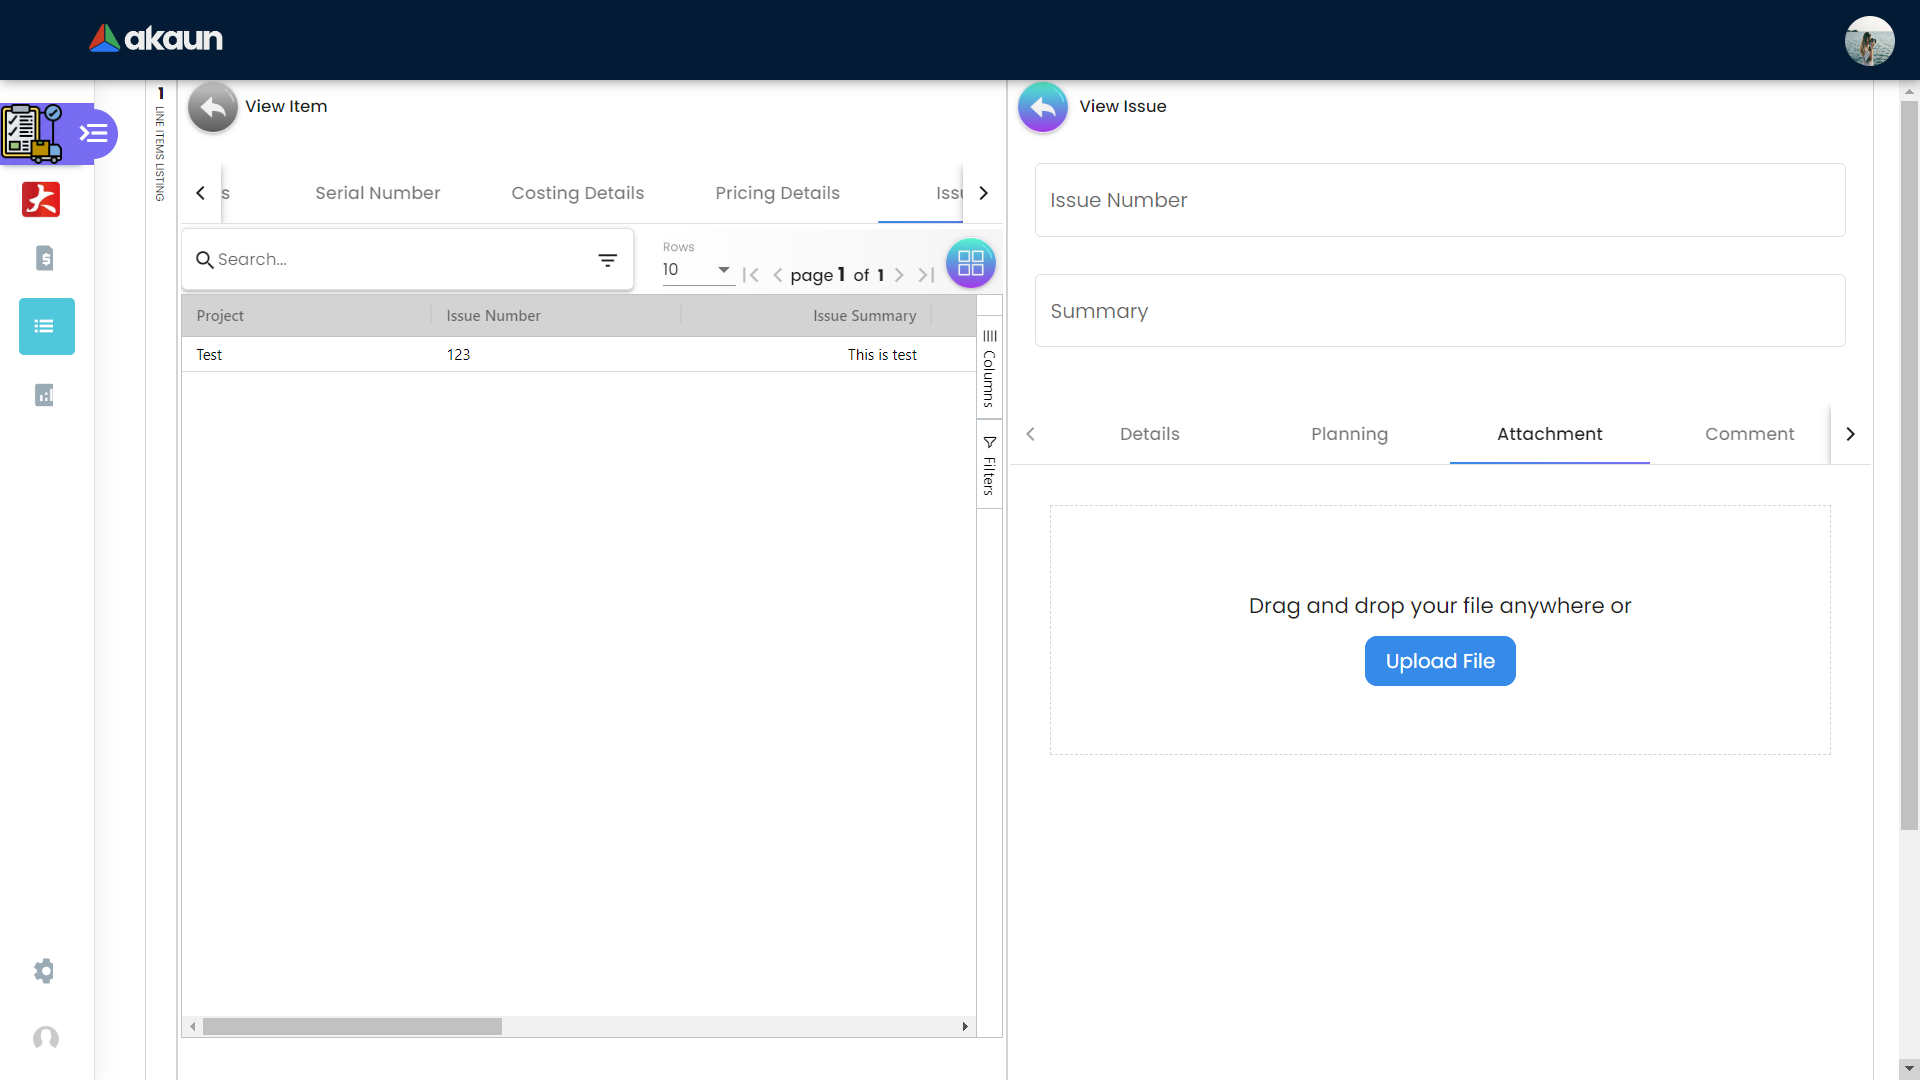Toggle the Columns side panel
Viewport: 1920px width, 1080px height.
pyautogui.click(x=989, y=368)
